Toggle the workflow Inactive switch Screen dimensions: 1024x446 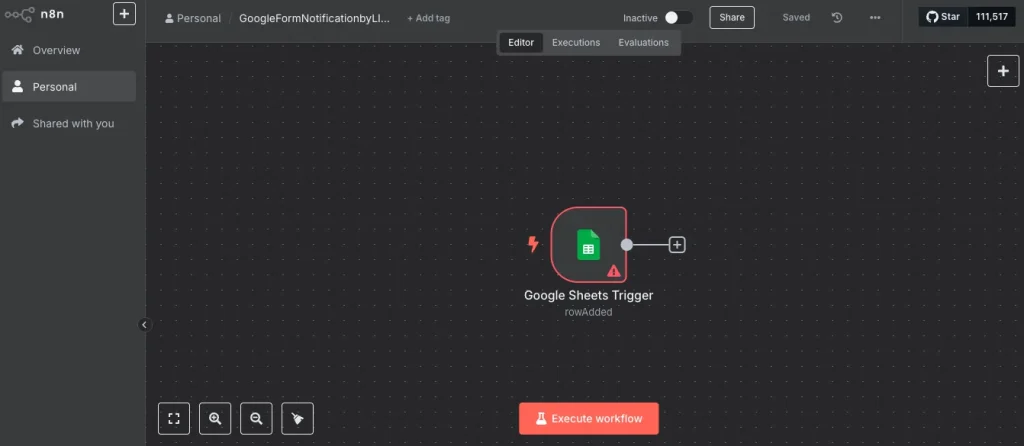677,18
